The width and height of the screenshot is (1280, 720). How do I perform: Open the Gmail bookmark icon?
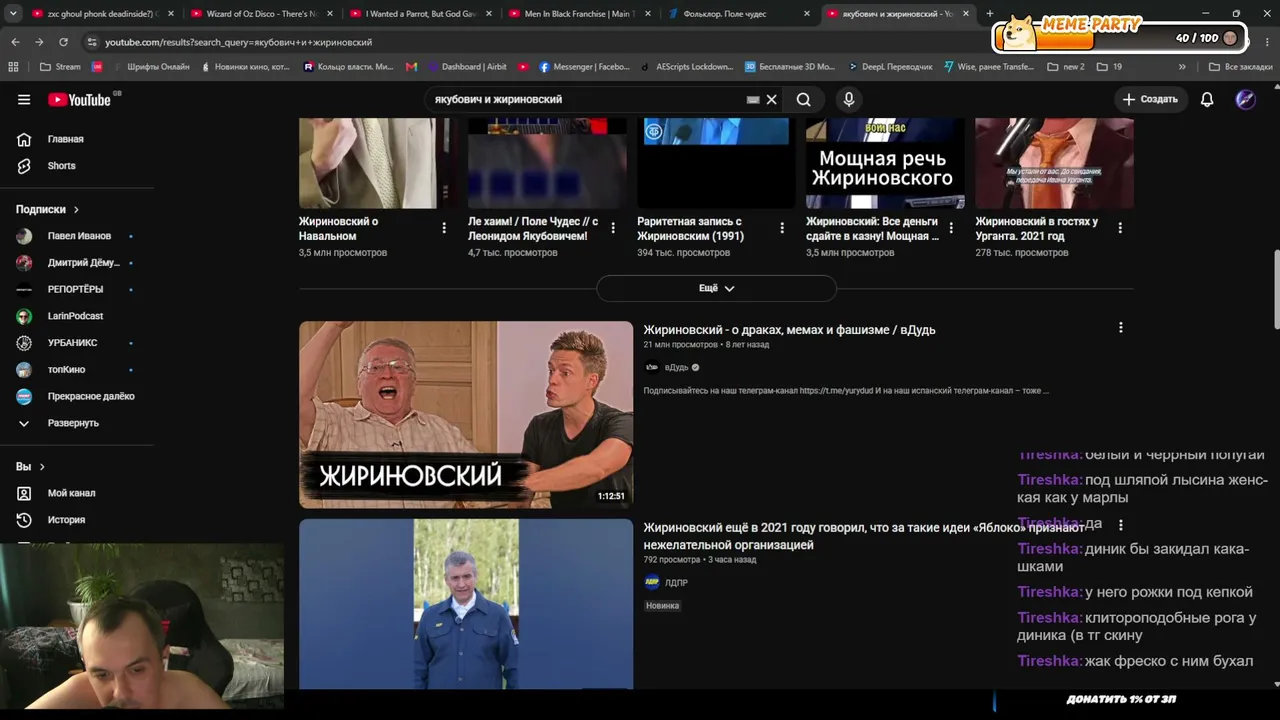click(411, 67)
